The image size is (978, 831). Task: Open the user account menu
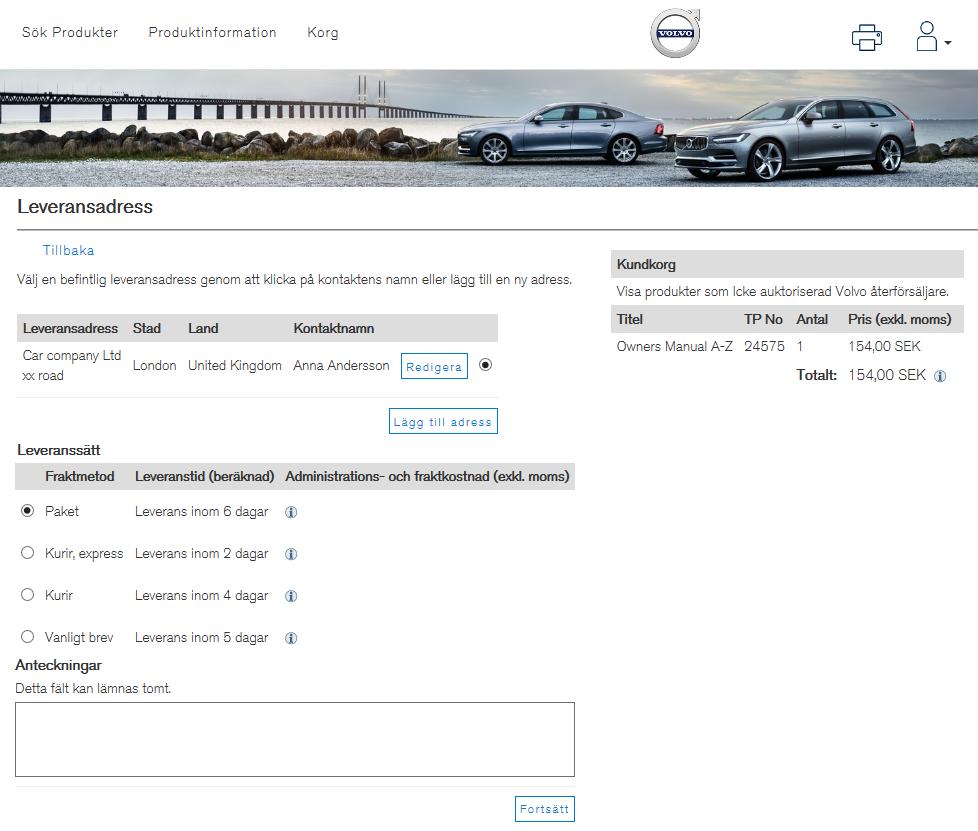point(932,36)
